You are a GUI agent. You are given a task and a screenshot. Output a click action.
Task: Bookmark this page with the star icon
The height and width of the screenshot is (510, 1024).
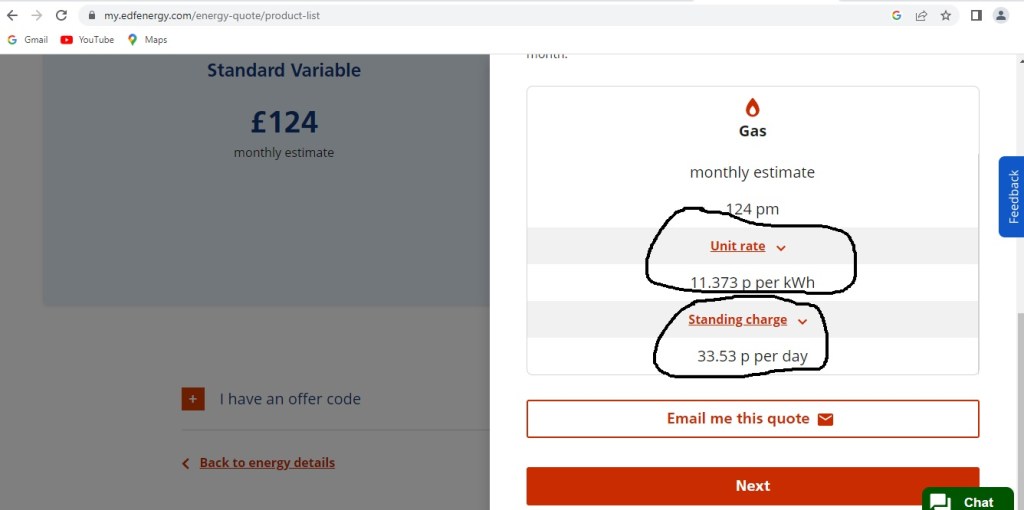point(945,16)
